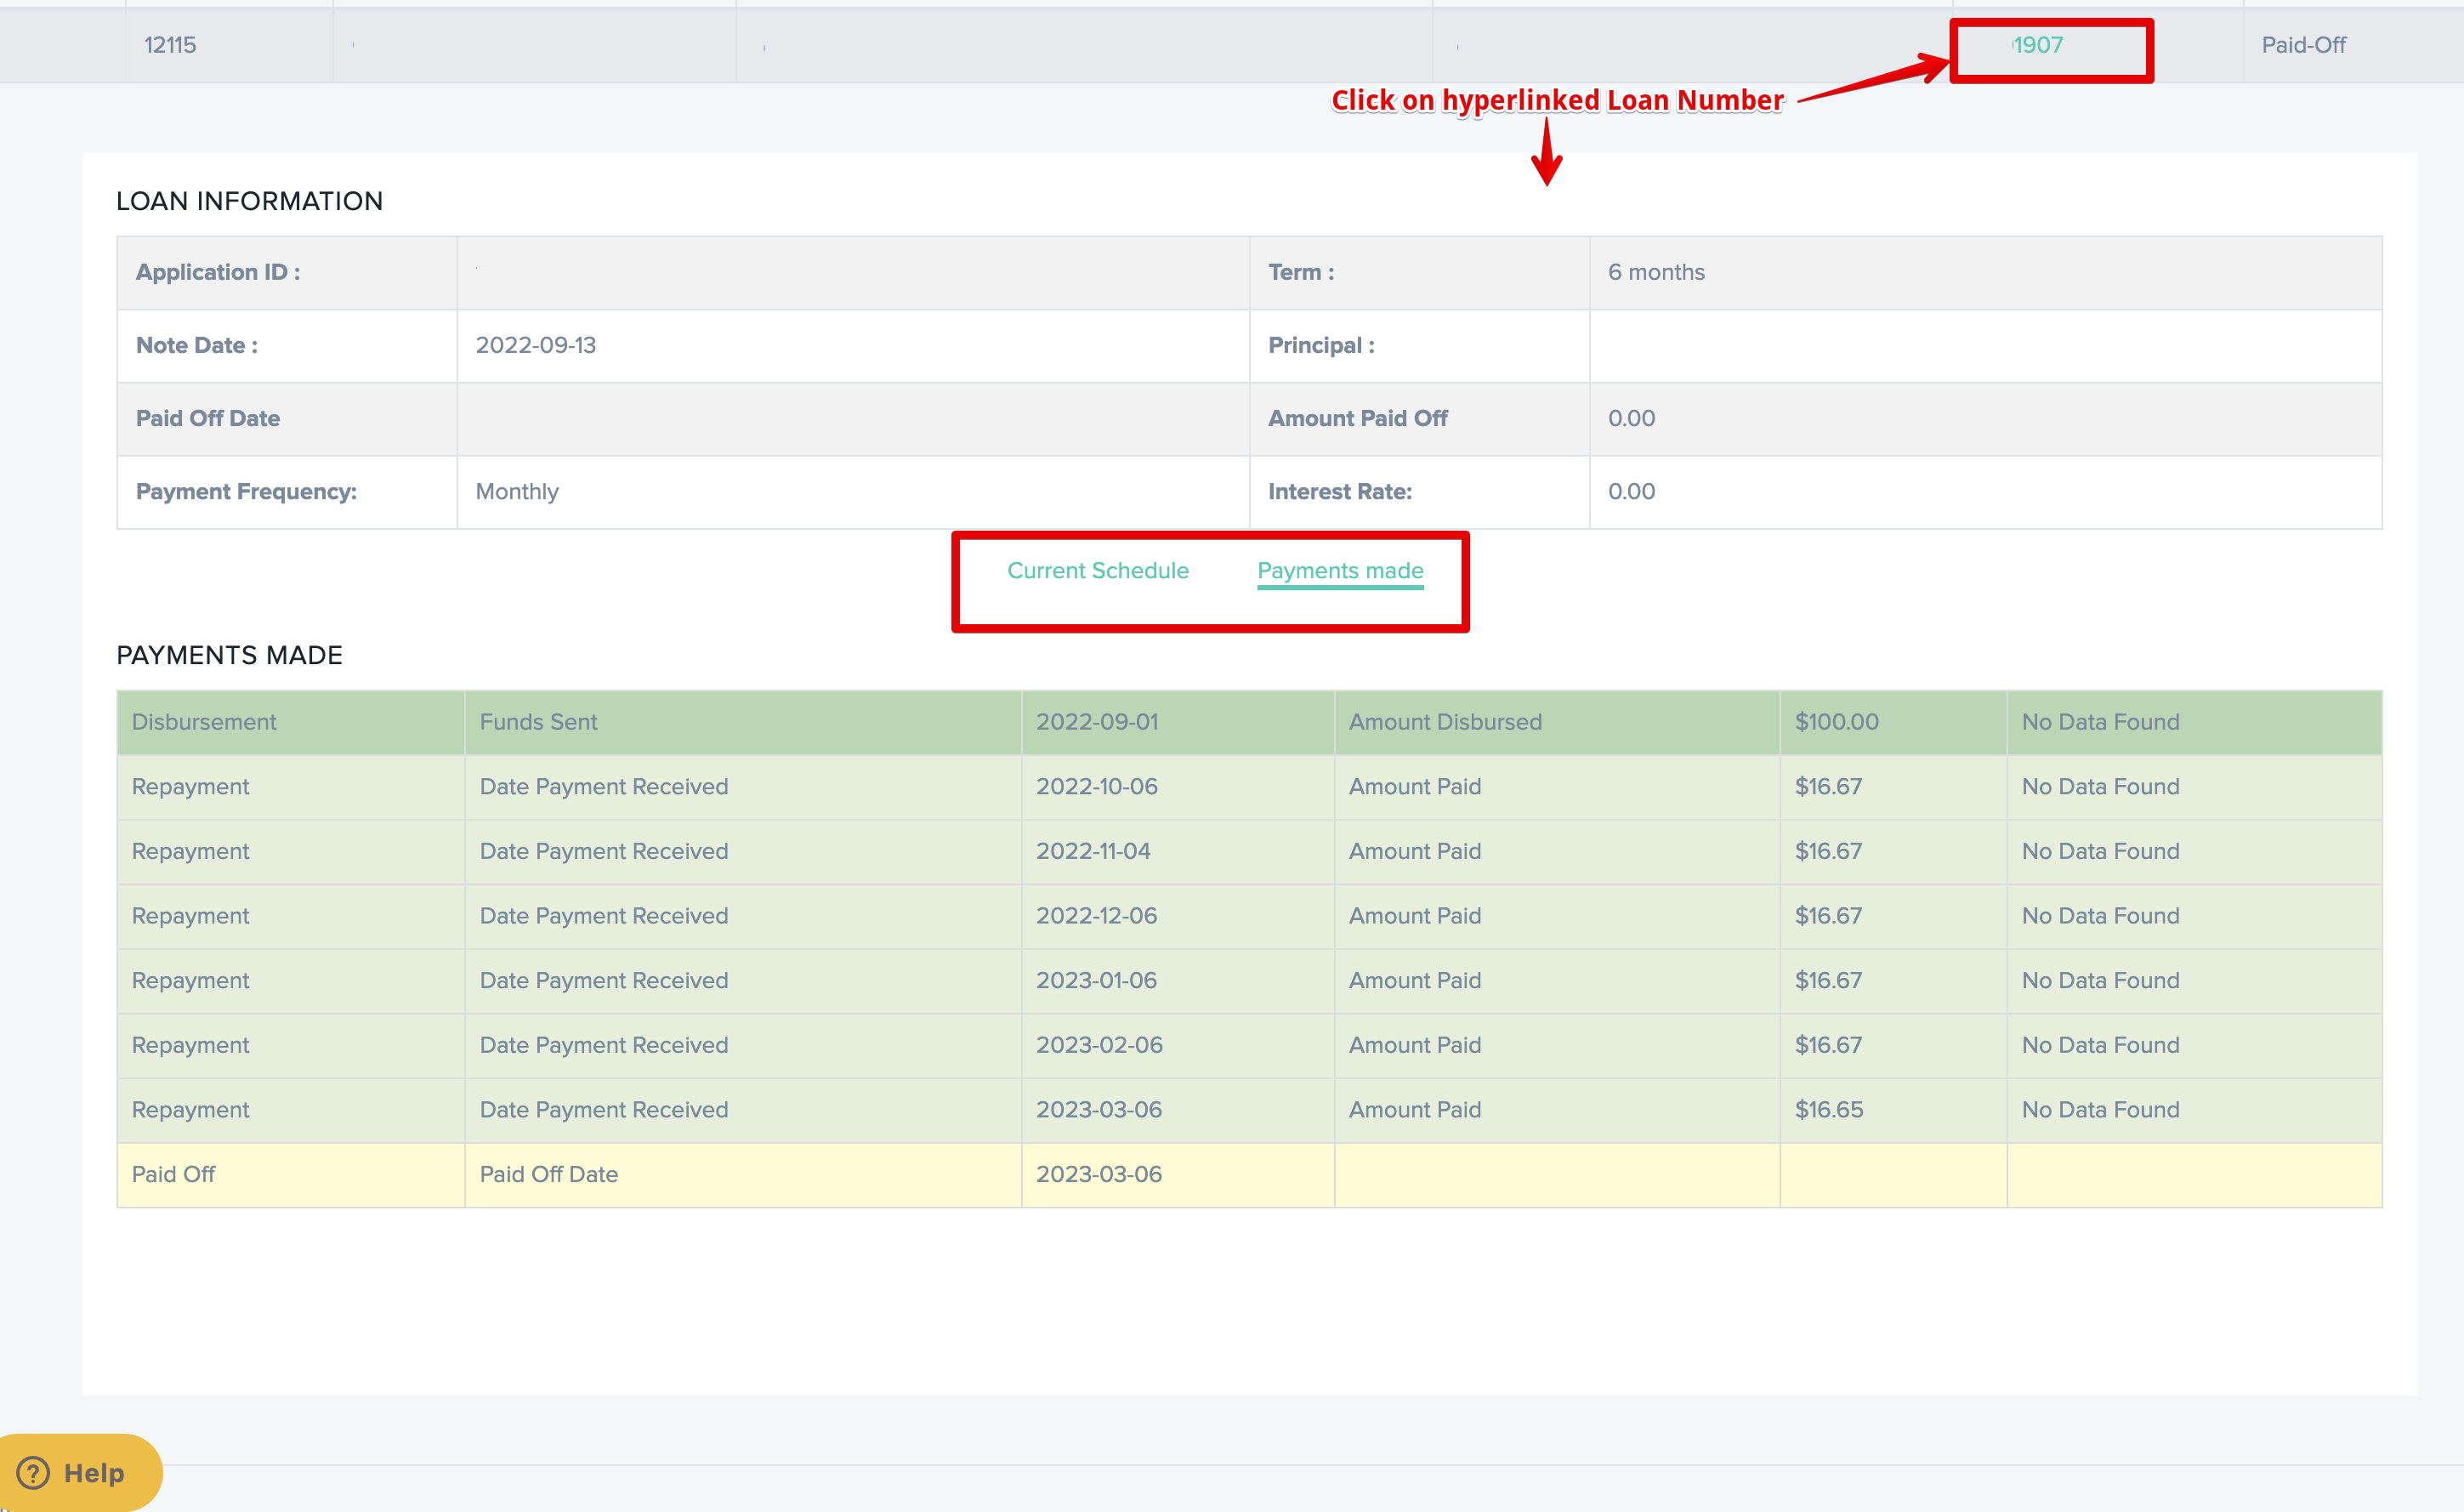Click the PAYMENTS MADE section heading
Screen dimensions: 2464x1512
pyautogui.click(x=229, y=655)
